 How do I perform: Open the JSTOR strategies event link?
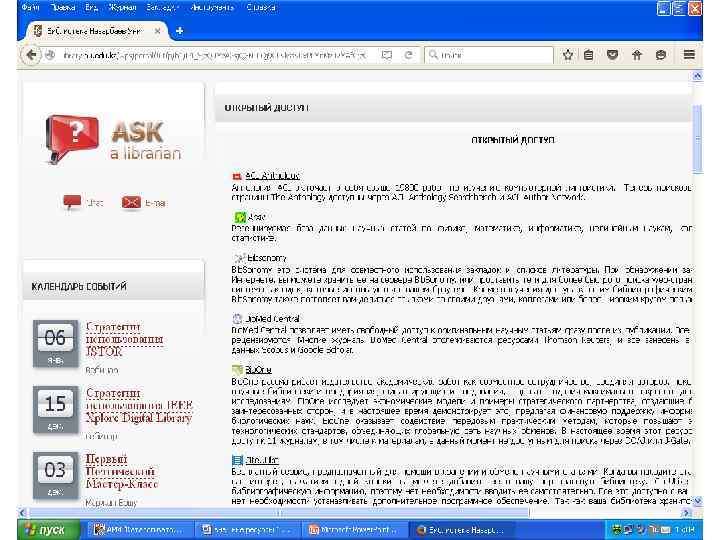pos(124,339)
